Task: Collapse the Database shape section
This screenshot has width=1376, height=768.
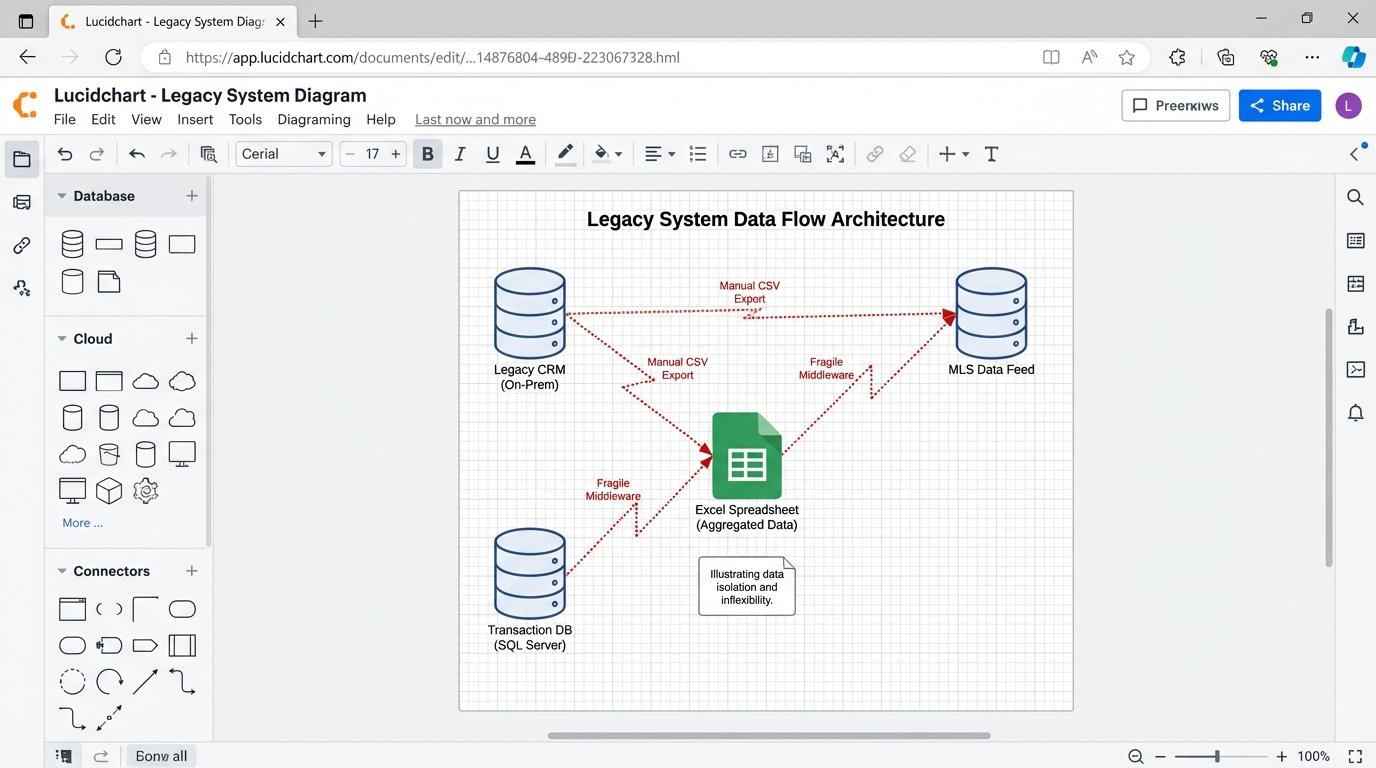Action: pyautogui.click(x=62, y=195)
